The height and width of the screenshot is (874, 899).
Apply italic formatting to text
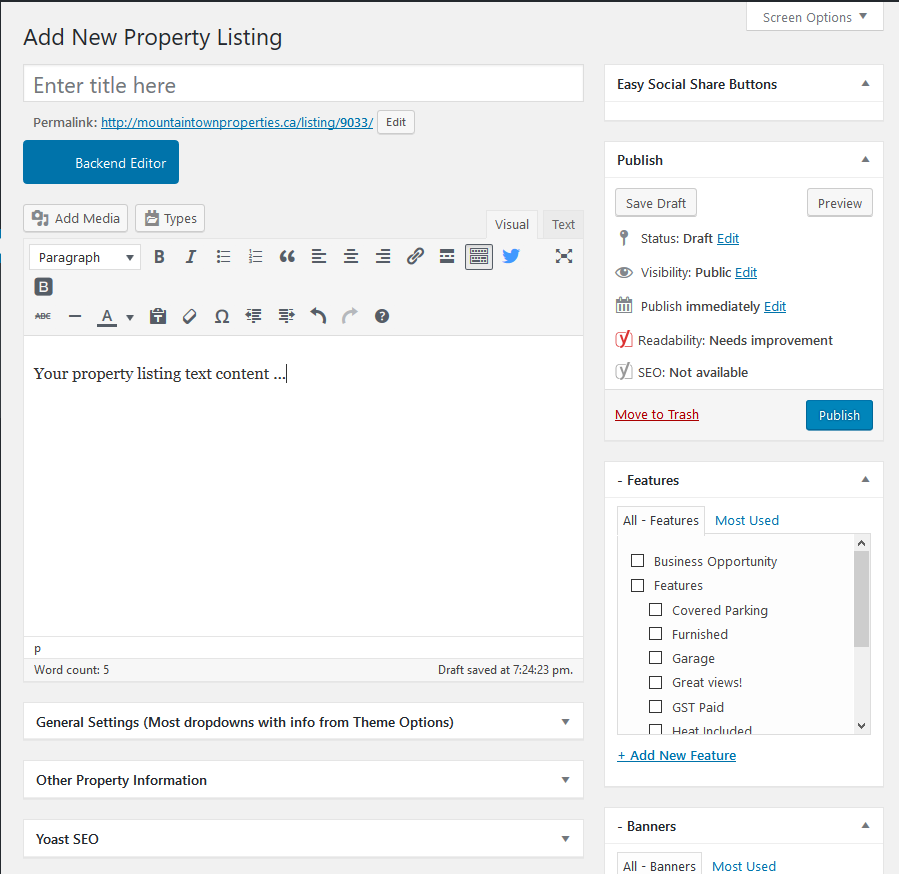click(x=191, y=257)
